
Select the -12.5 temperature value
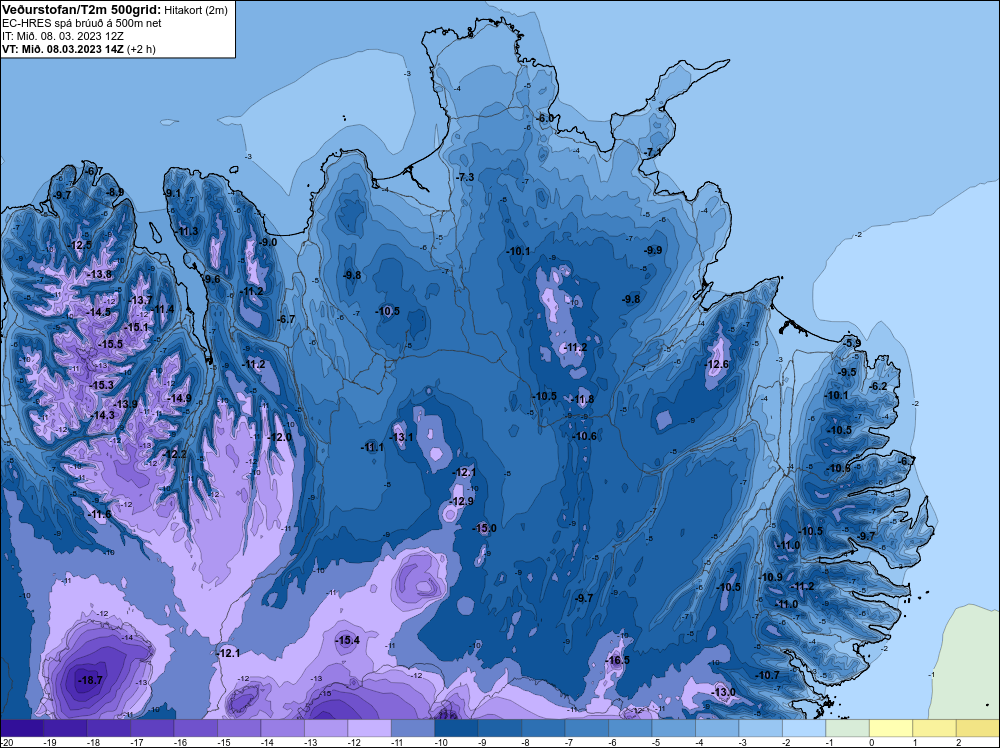tap(80, 245)
